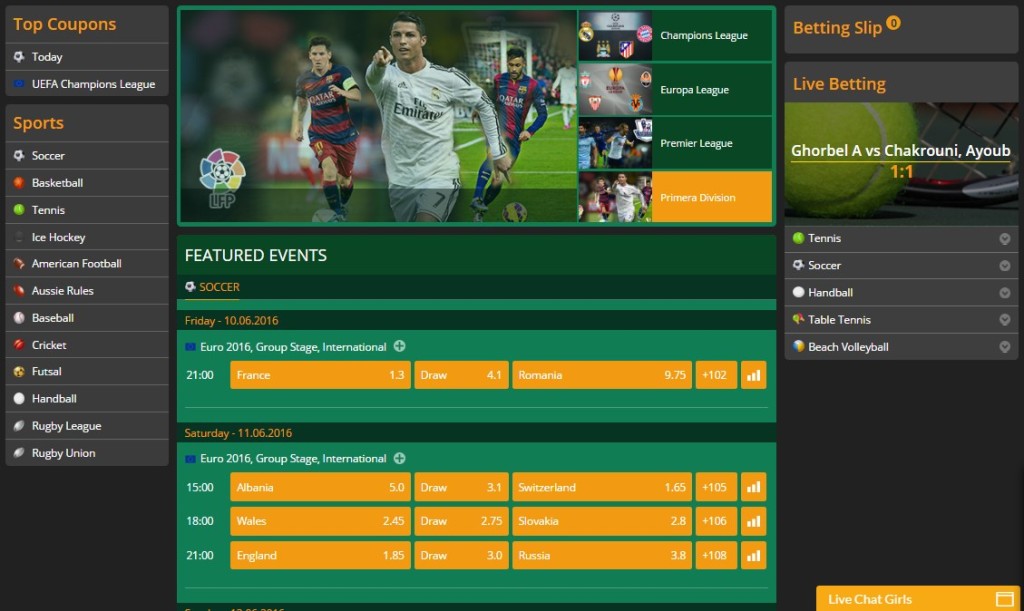The width and height of the screenshot is (1024, 611).
Task: Bet on Romania at odds 9.75
Action: pos(602,375)
